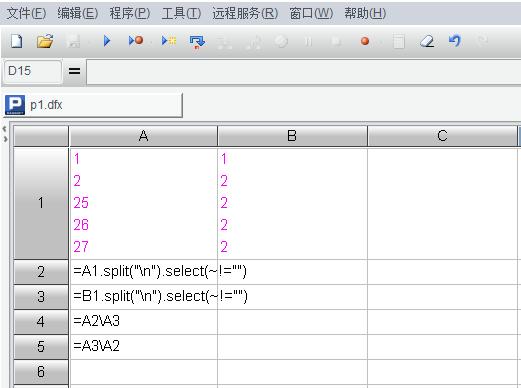
Task: Clear cell values with the eraser icon
Action: tap(427, 41)
